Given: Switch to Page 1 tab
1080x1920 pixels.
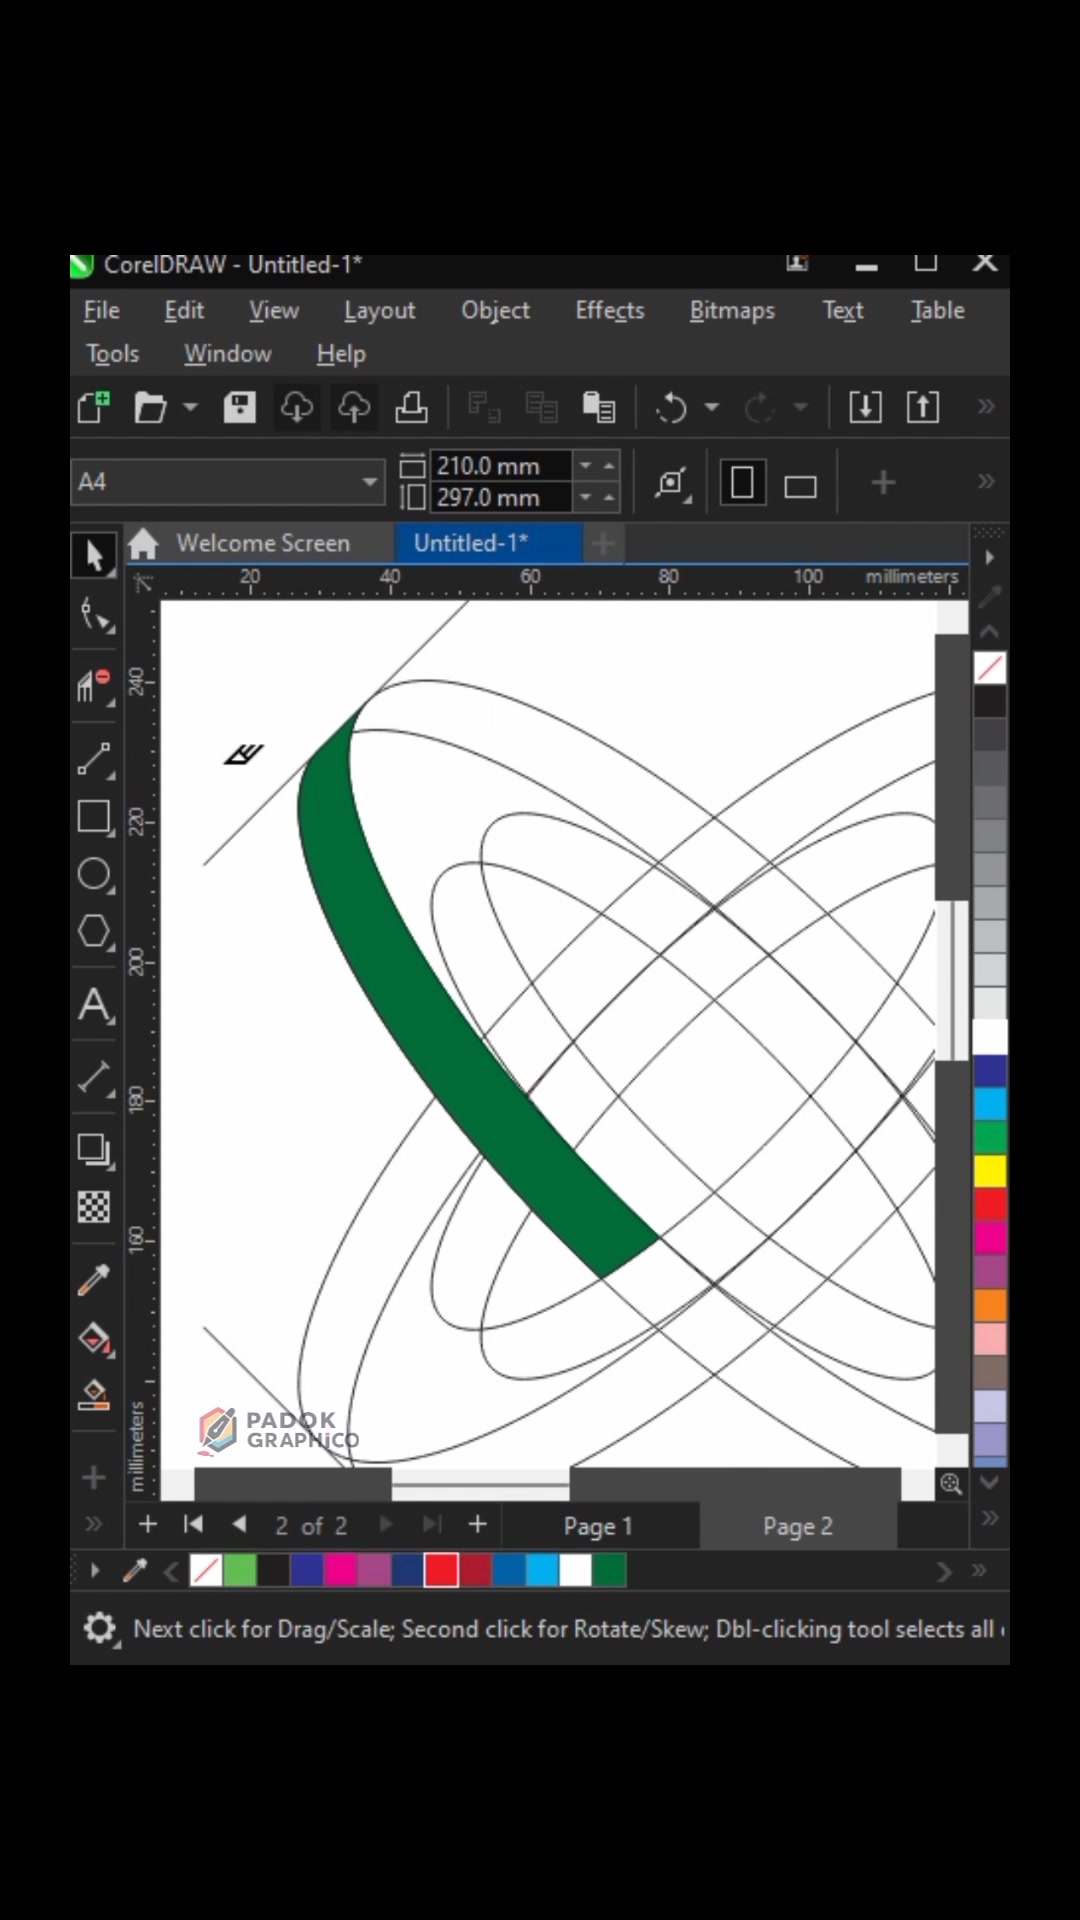Looking at the screenshot, I should pyautogui.click(x=598, y=1526).
